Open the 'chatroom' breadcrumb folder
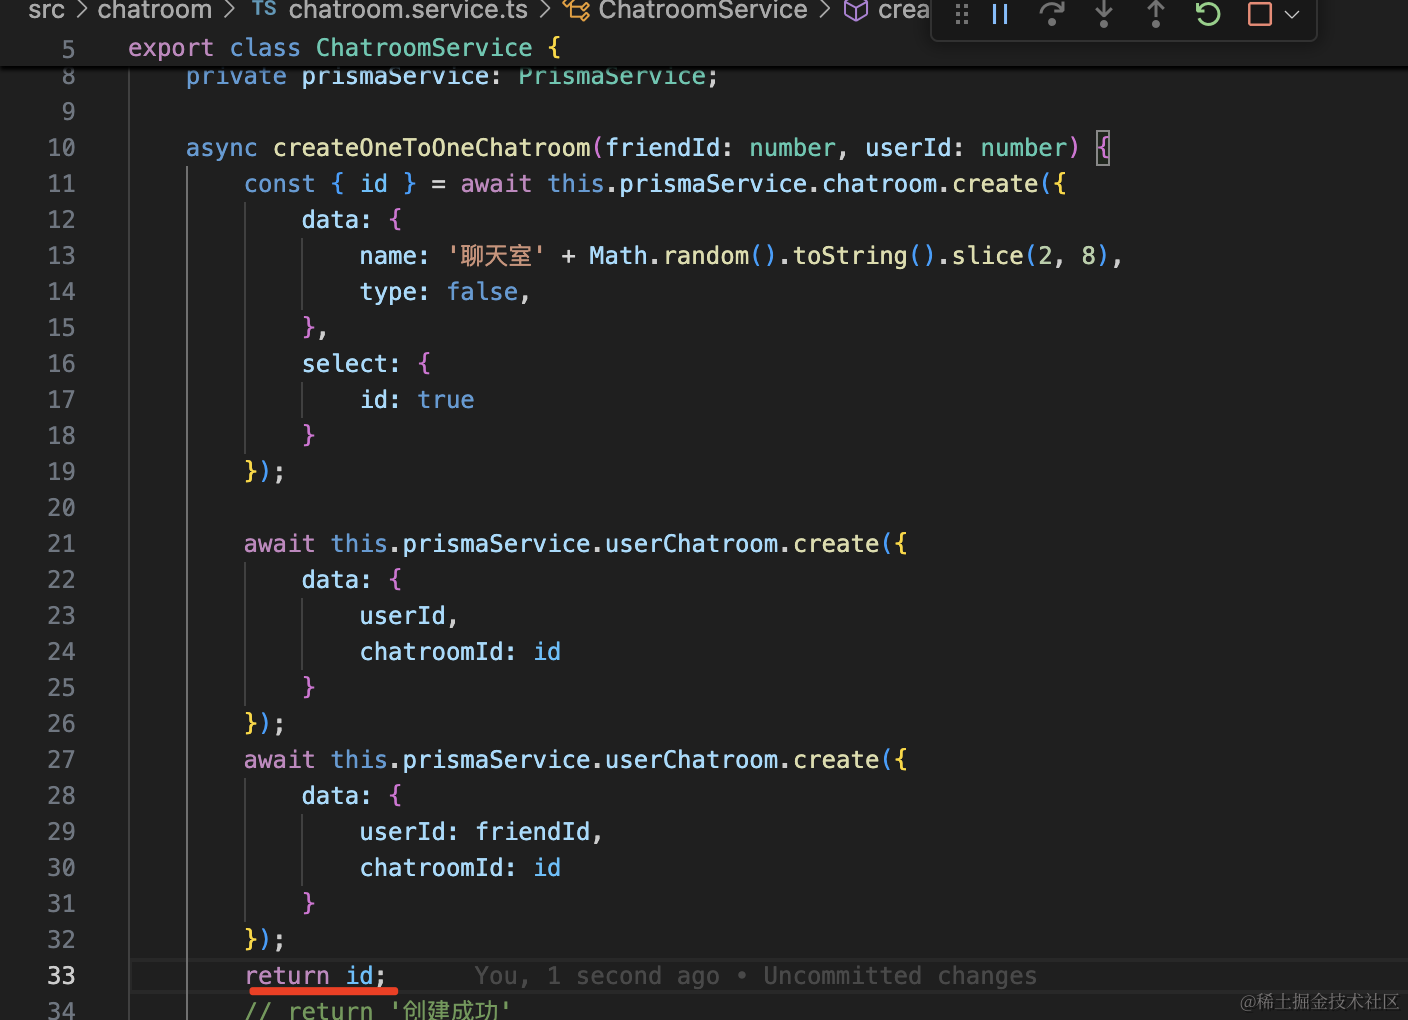The image size is (1408, 1020). [x=154, y=11]
